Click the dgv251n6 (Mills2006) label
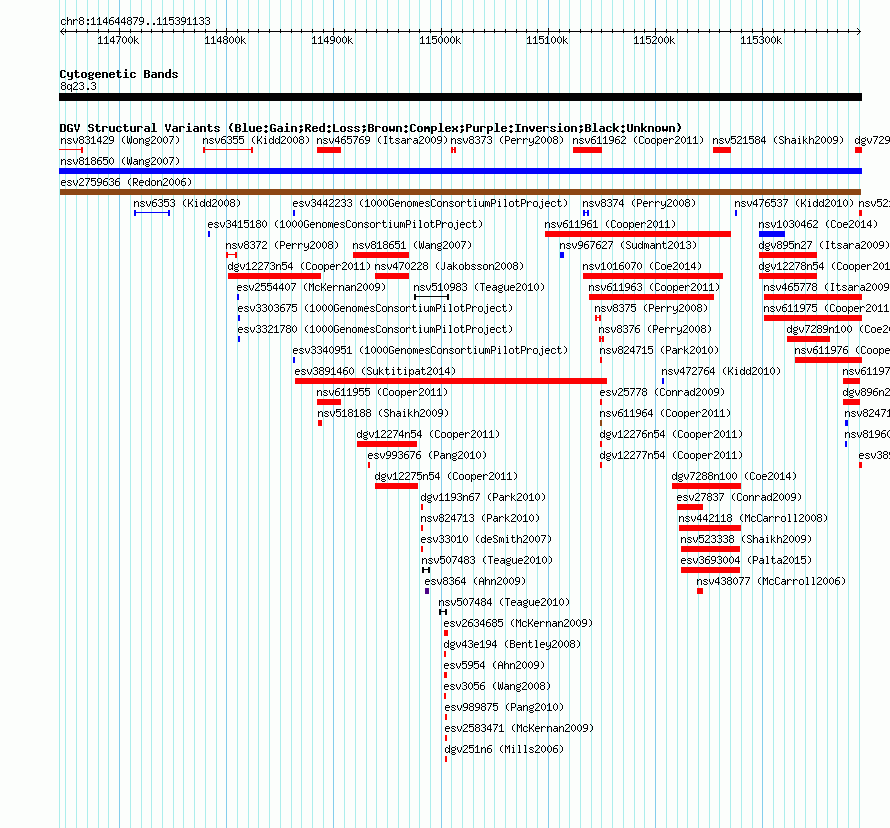890x828 pixels. click(x=504, y=749)
